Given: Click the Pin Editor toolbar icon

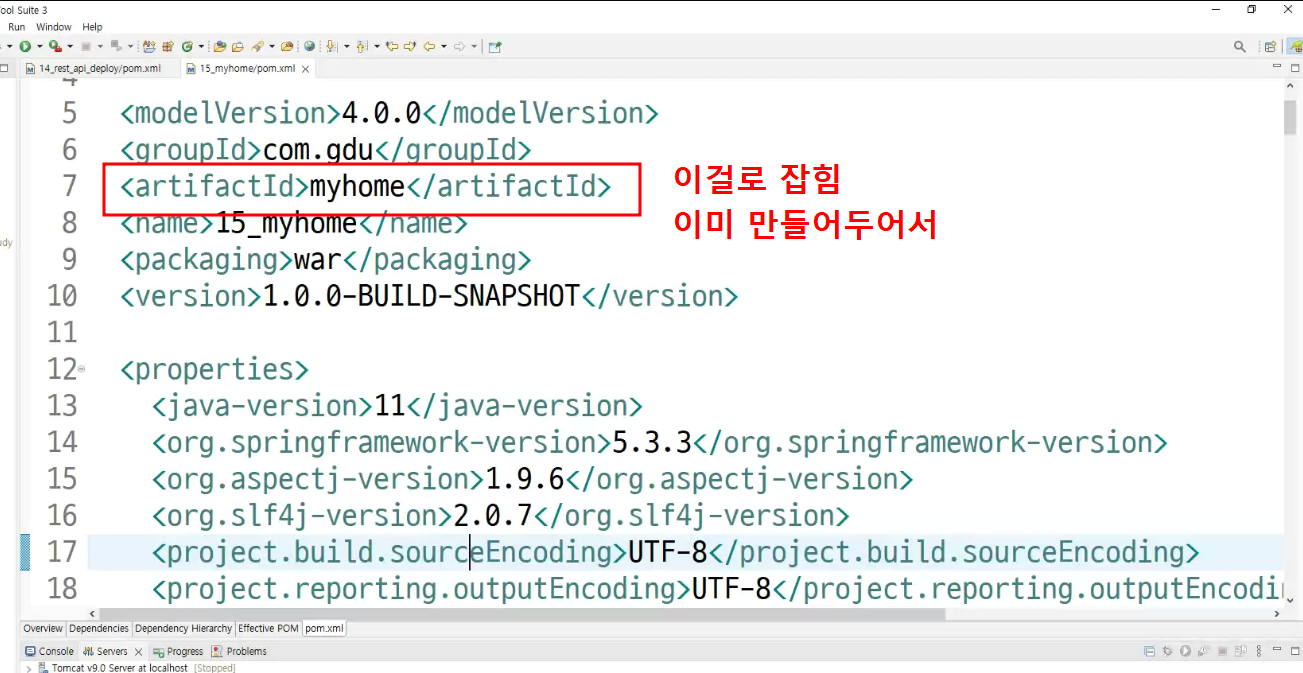Looking at the screenshot, I should [494, 46].
